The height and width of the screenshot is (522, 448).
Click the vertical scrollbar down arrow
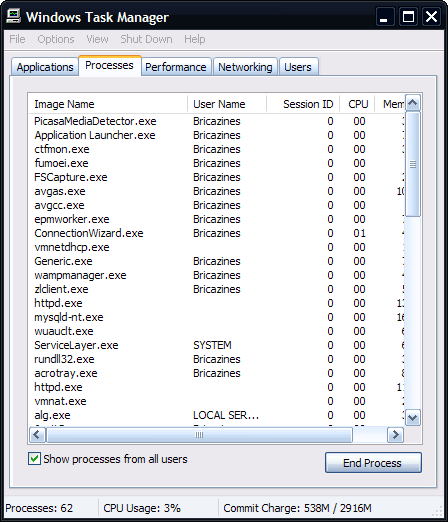point(413,418)
